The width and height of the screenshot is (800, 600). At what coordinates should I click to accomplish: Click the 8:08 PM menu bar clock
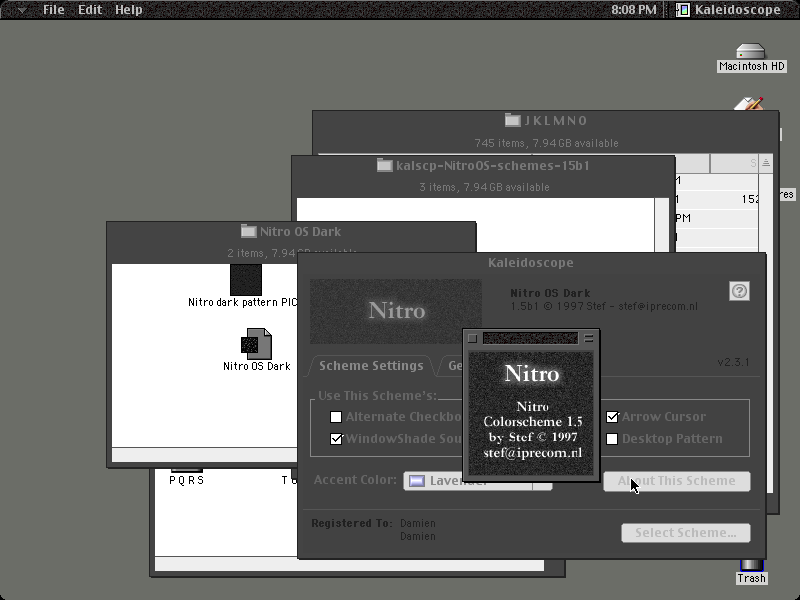pos(634,10)
